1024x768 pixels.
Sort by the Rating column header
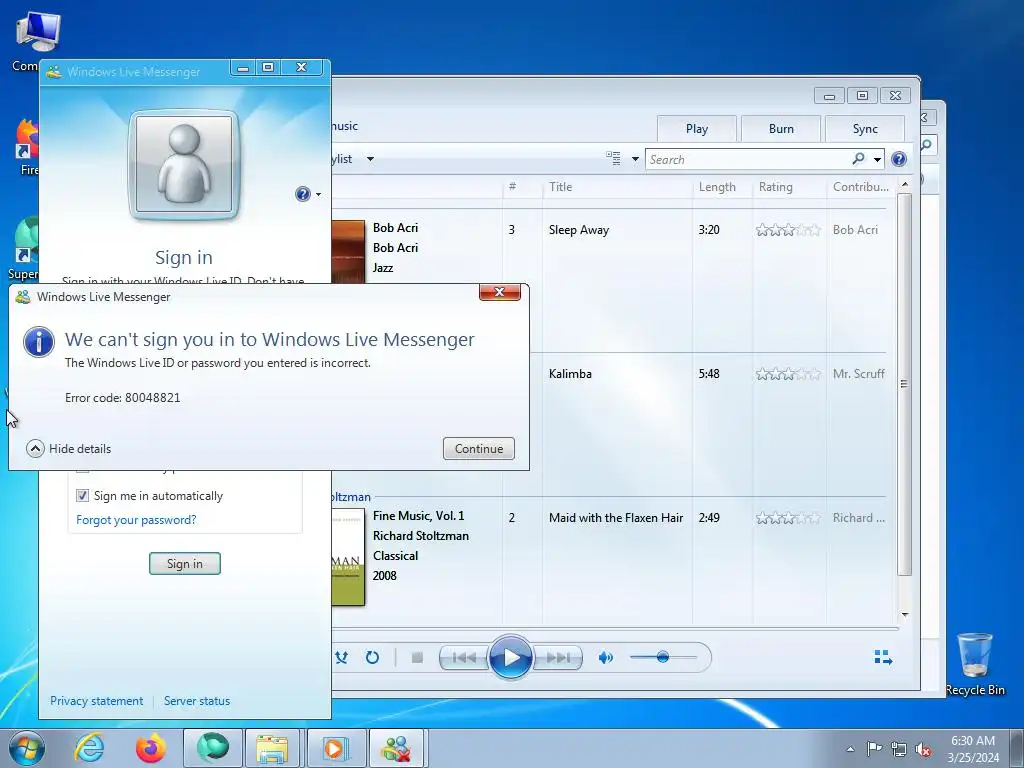789,187
